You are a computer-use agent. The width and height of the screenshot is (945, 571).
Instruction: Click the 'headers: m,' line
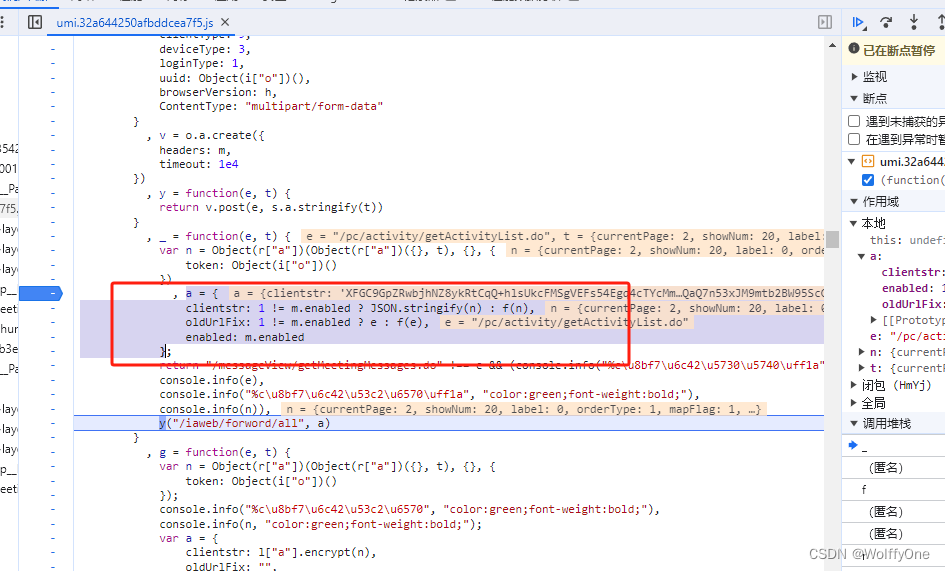(195, 150)
